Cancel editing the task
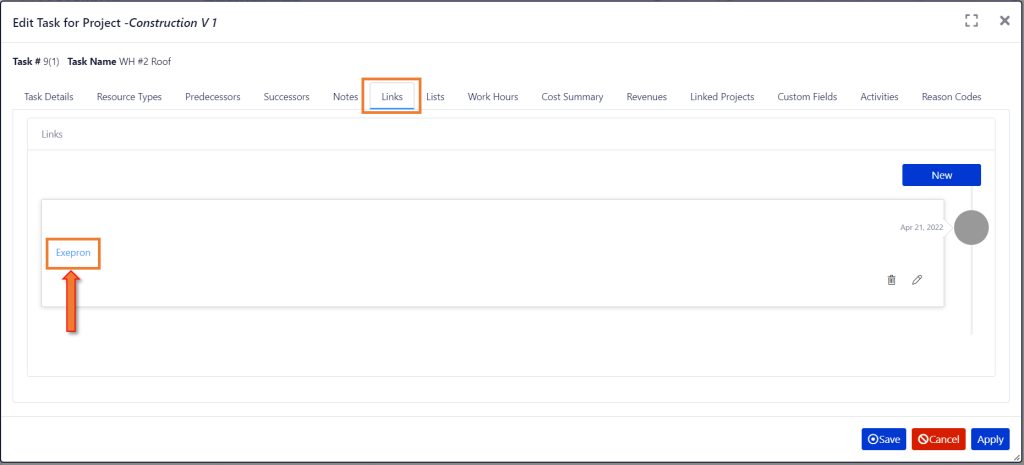The image size is (1024, 465). (x=938, y=440)
